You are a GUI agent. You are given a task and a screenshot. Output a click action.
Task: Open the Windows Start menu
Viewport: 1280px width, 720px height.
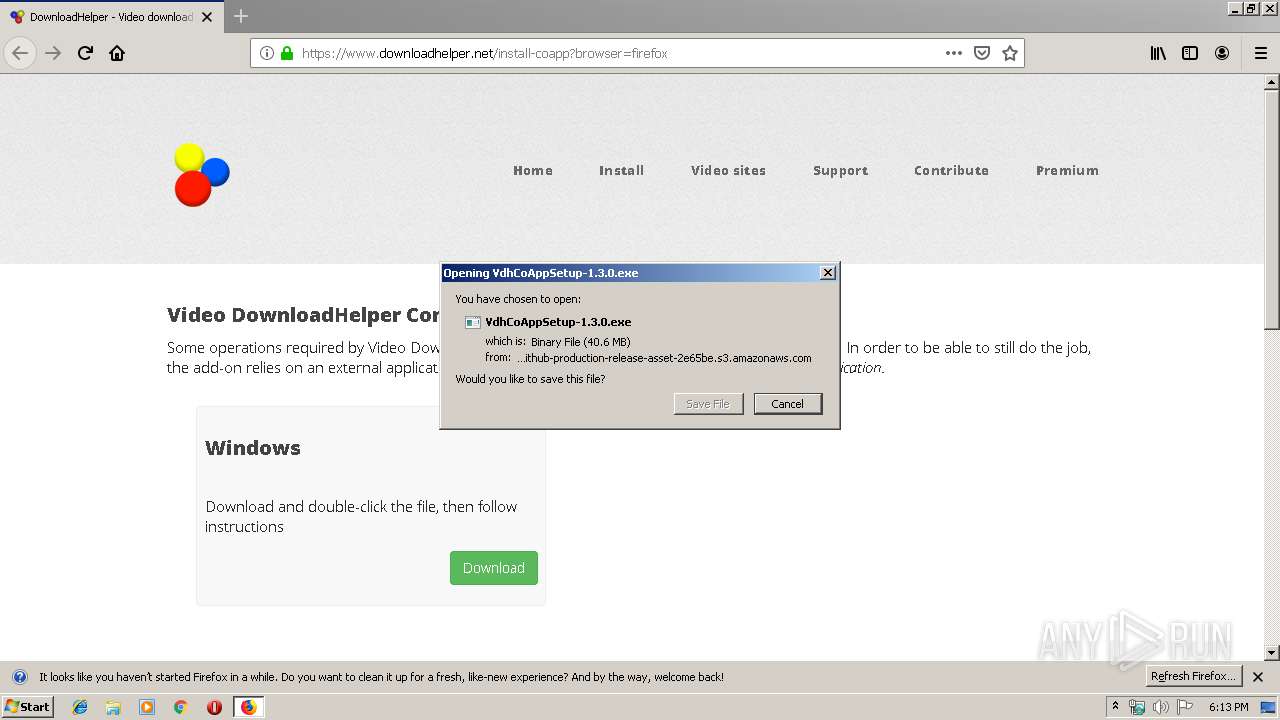[27, 707]
